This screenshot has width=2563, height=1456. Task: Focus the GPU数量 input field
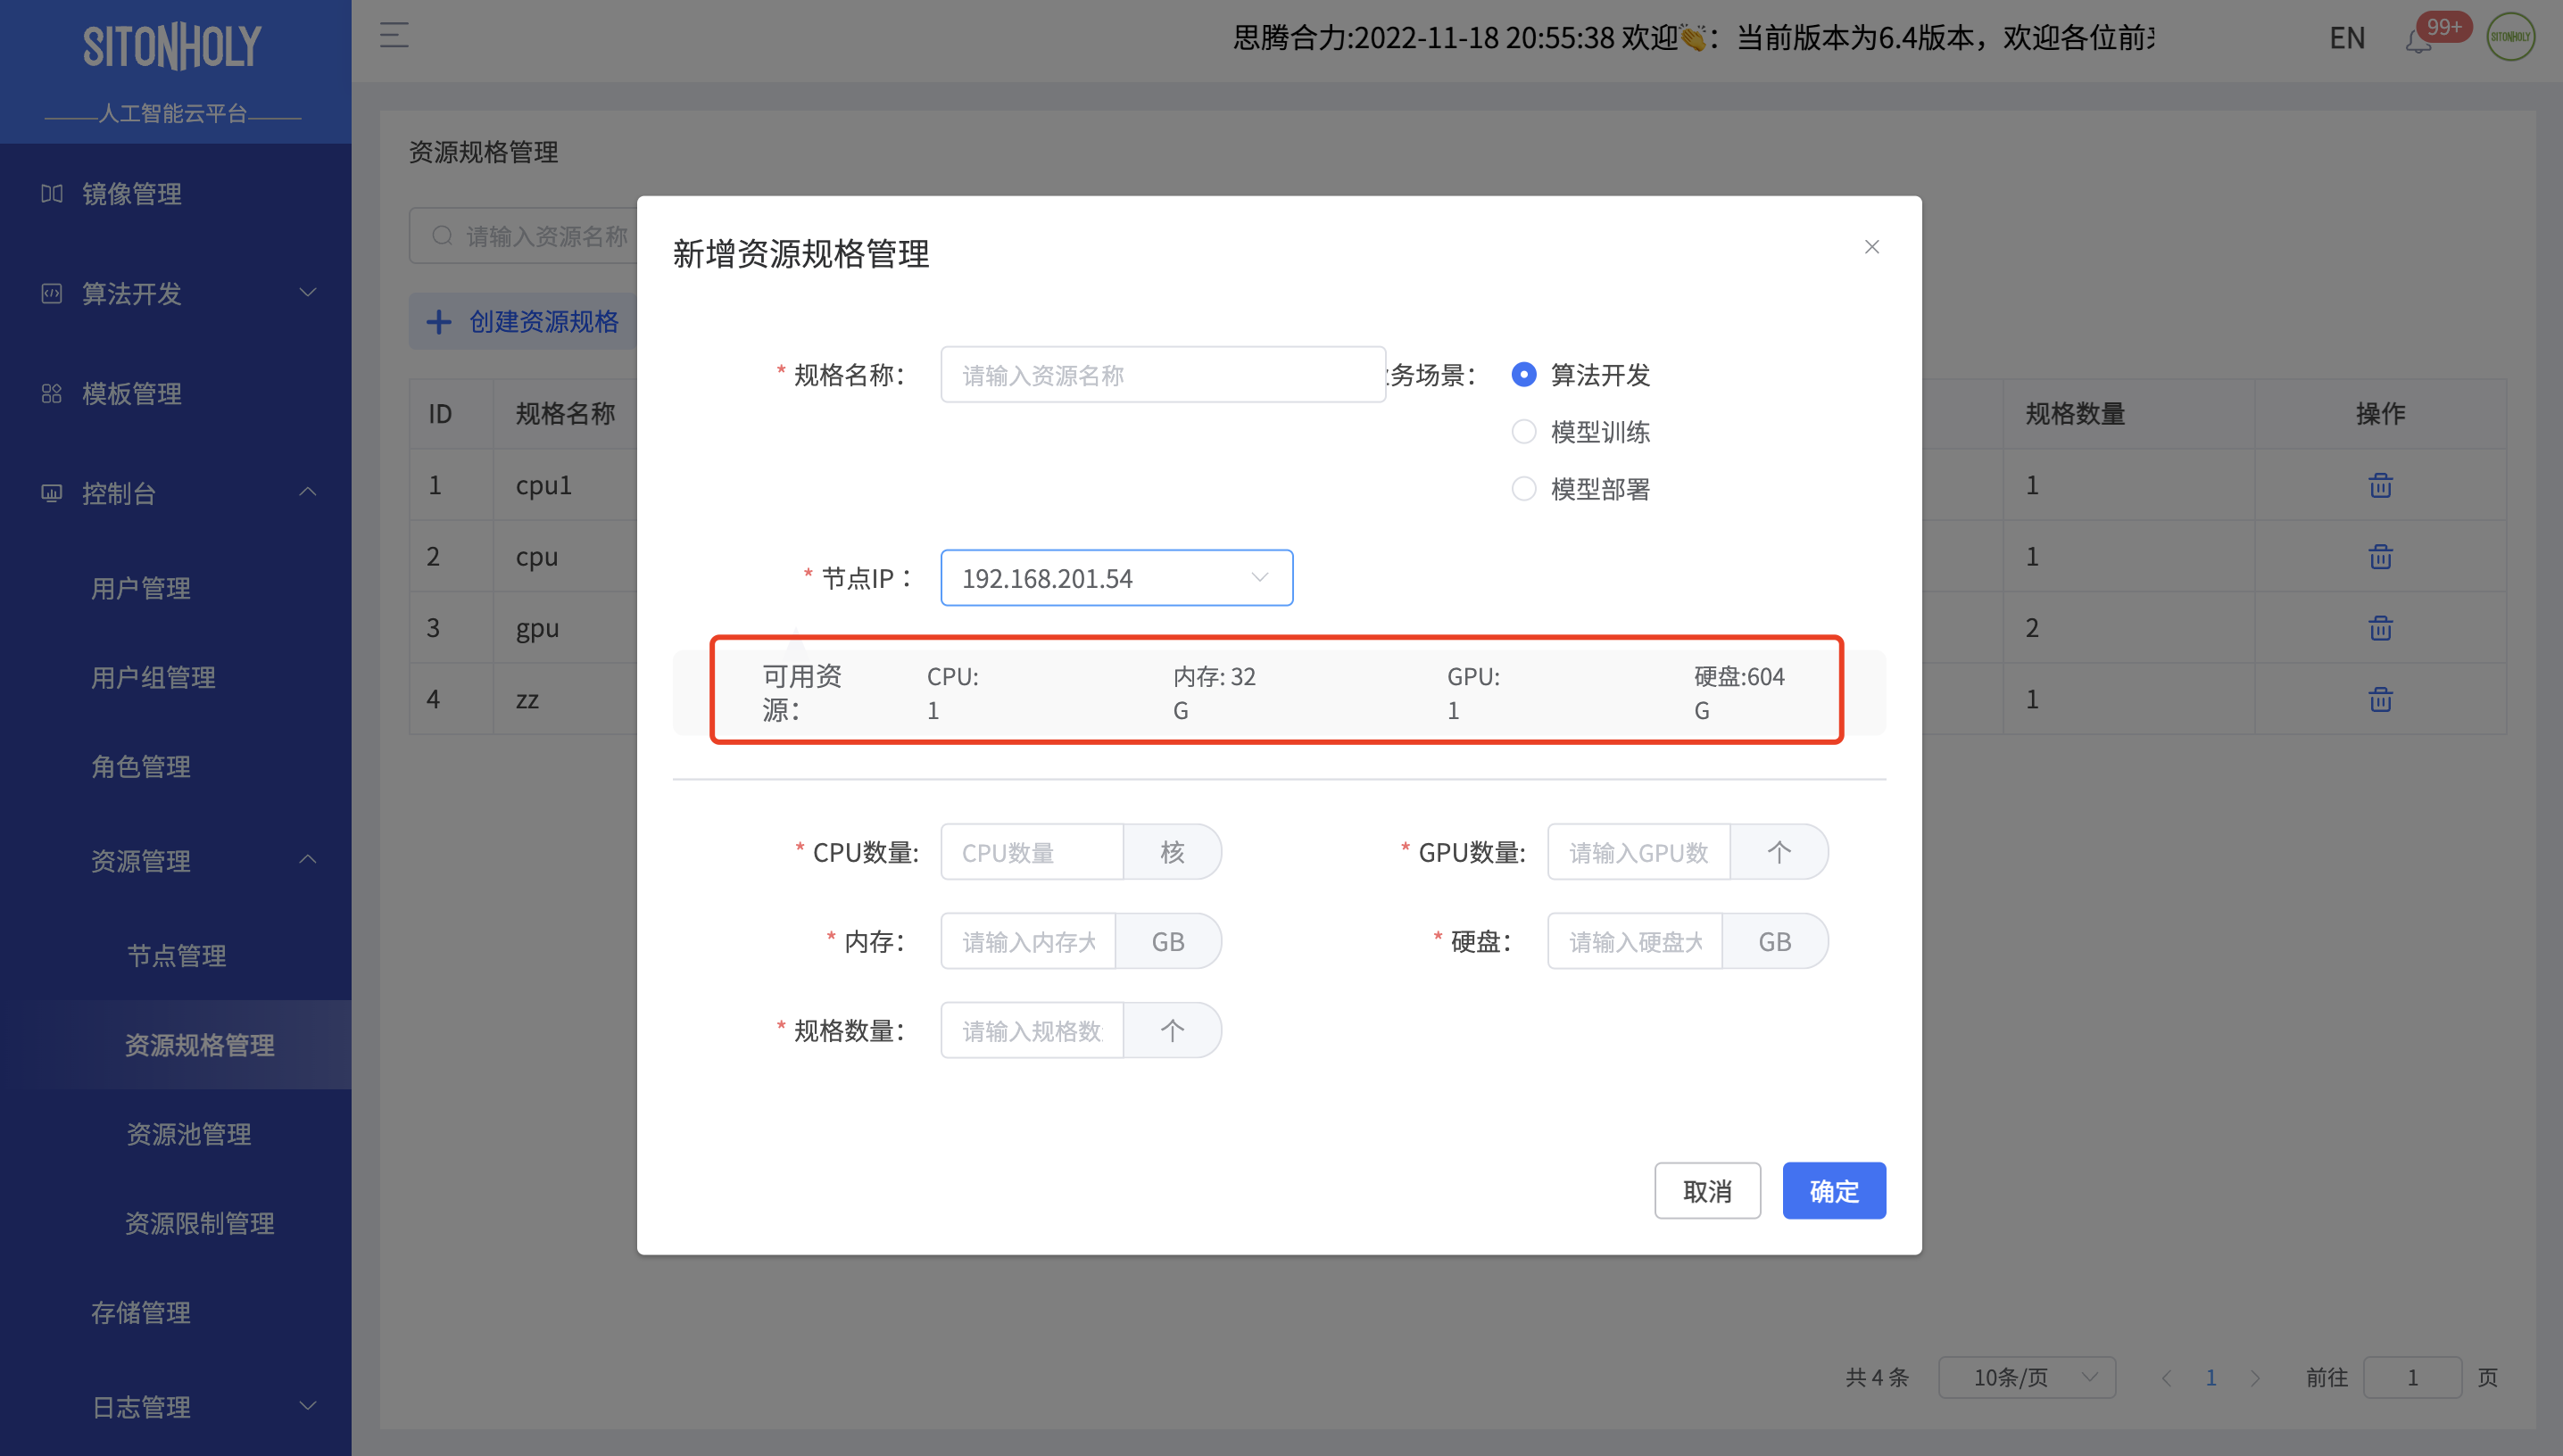click(1639, 852)
